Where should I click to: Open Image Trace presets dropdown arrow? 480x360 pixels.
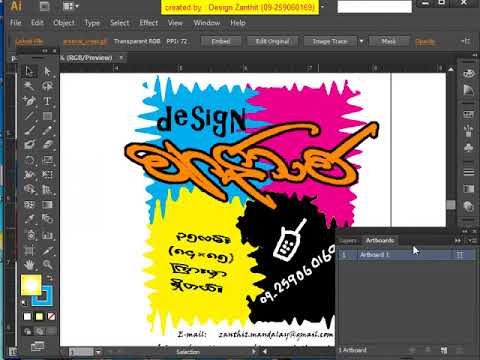click(x=361, y=41)
